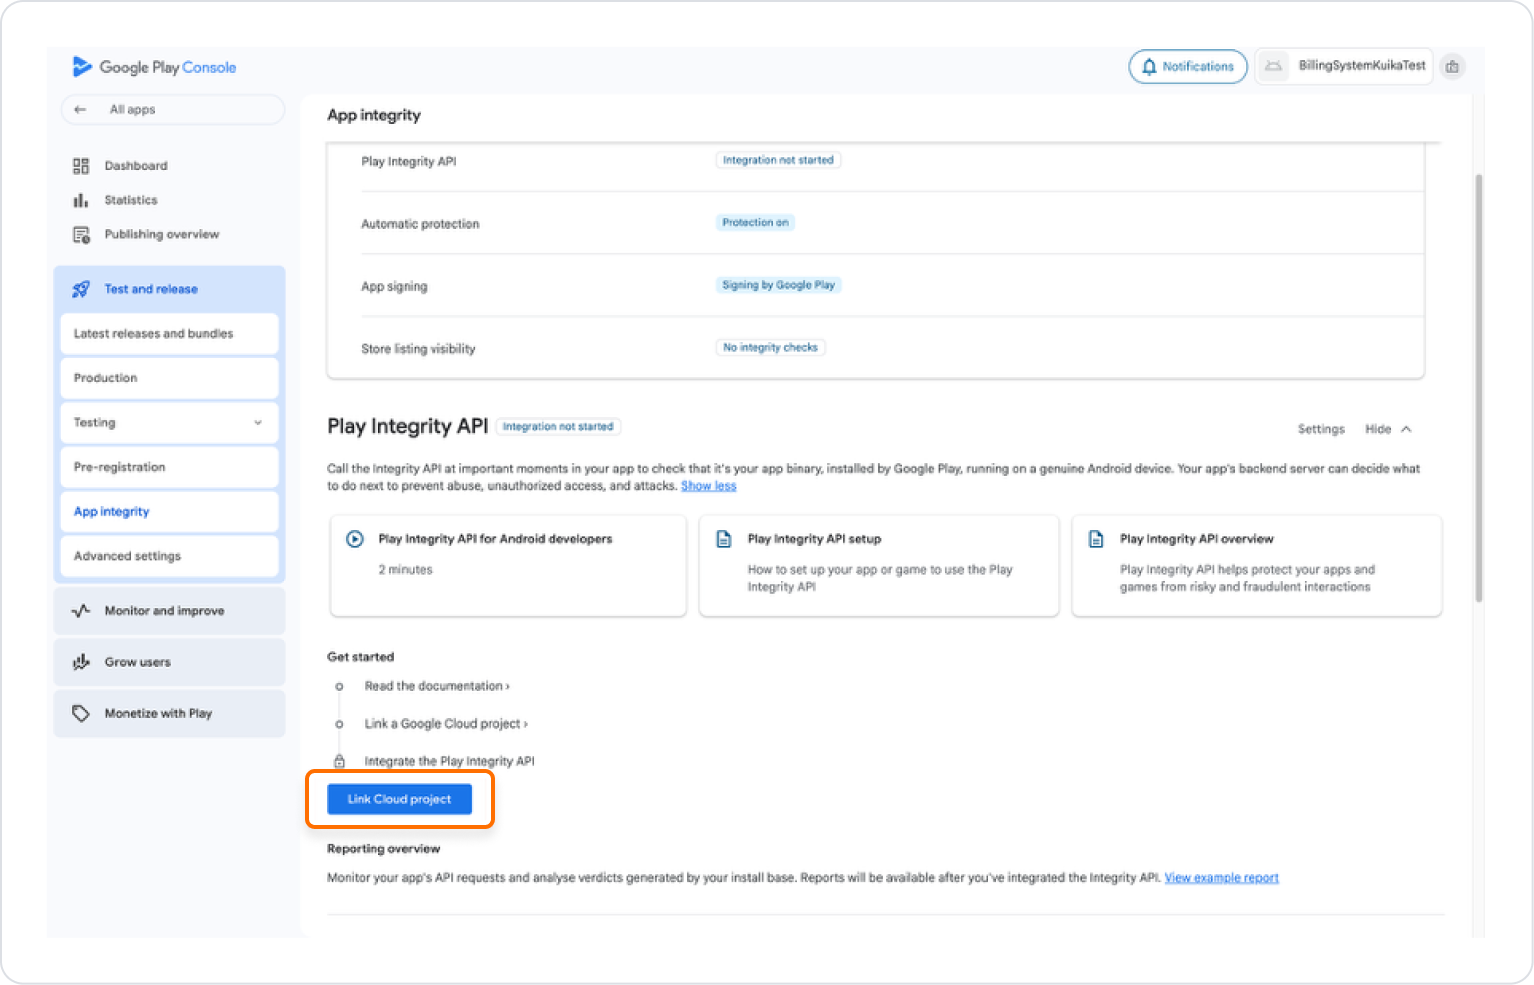
Task: Click the page vertical scrollbar
Action: tap(1479, 388)
